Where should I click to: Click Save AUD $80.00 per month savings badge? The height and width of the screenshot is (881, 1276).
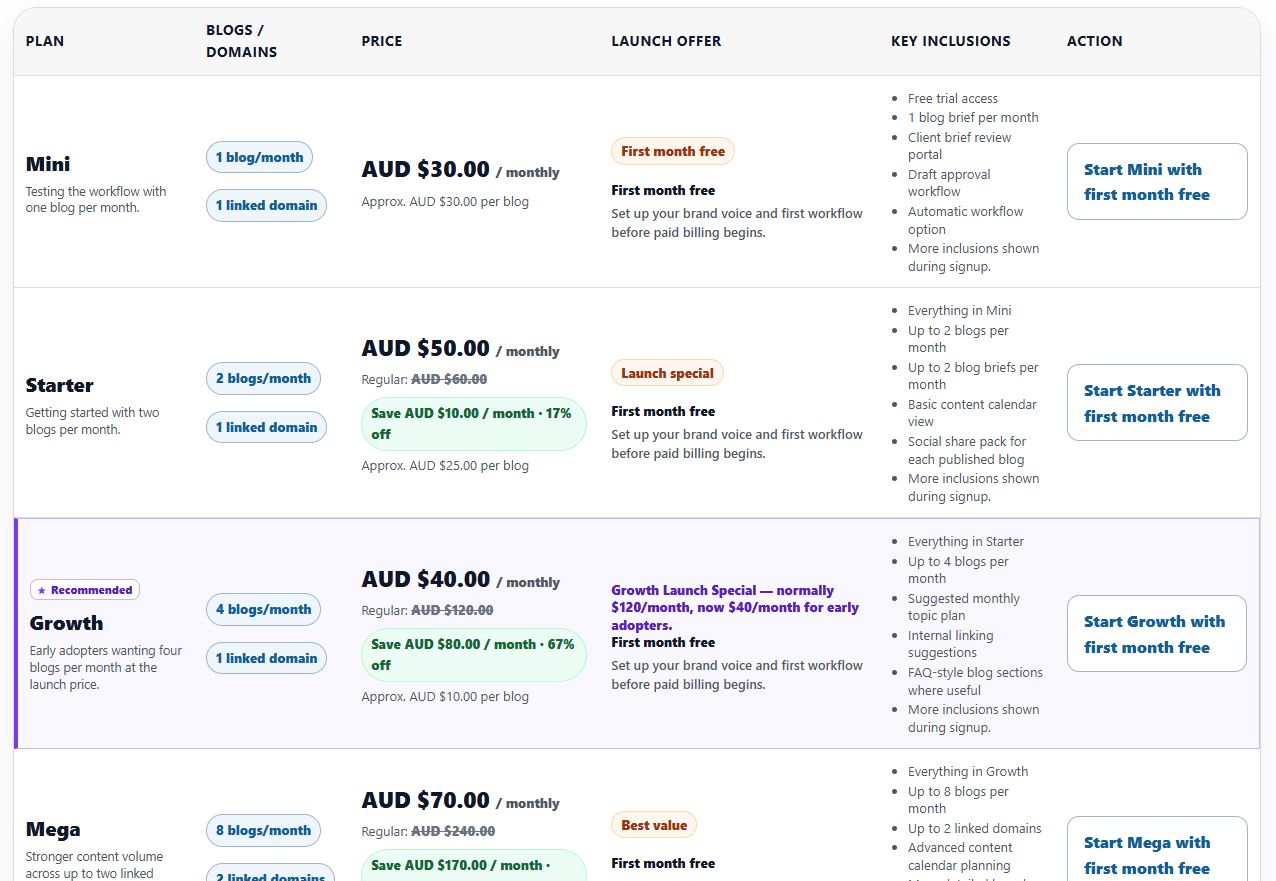tap(474, 654)
